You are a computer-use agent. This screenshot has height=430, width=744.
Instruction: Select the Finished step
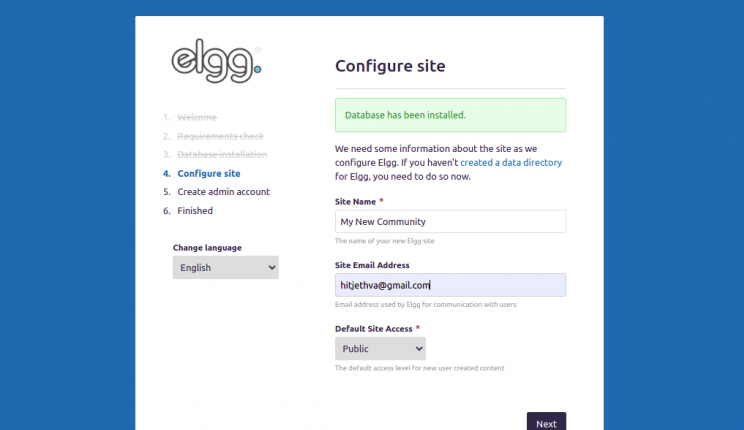195,211
